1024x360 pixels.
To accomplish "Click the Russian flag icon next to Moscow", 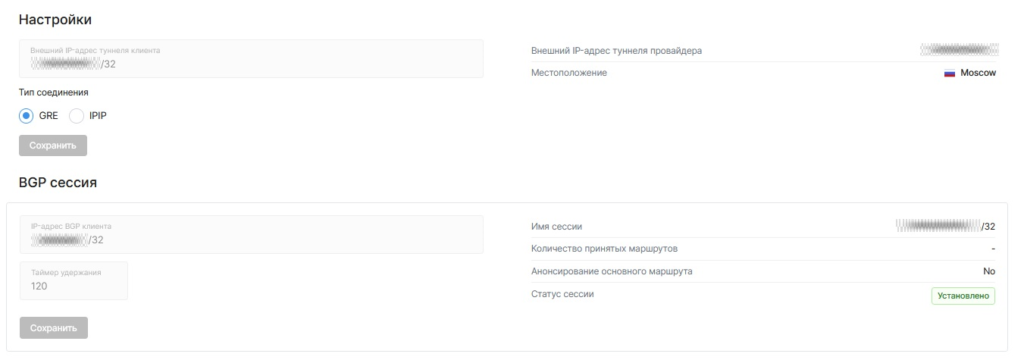I will click(x=950, y=73).
